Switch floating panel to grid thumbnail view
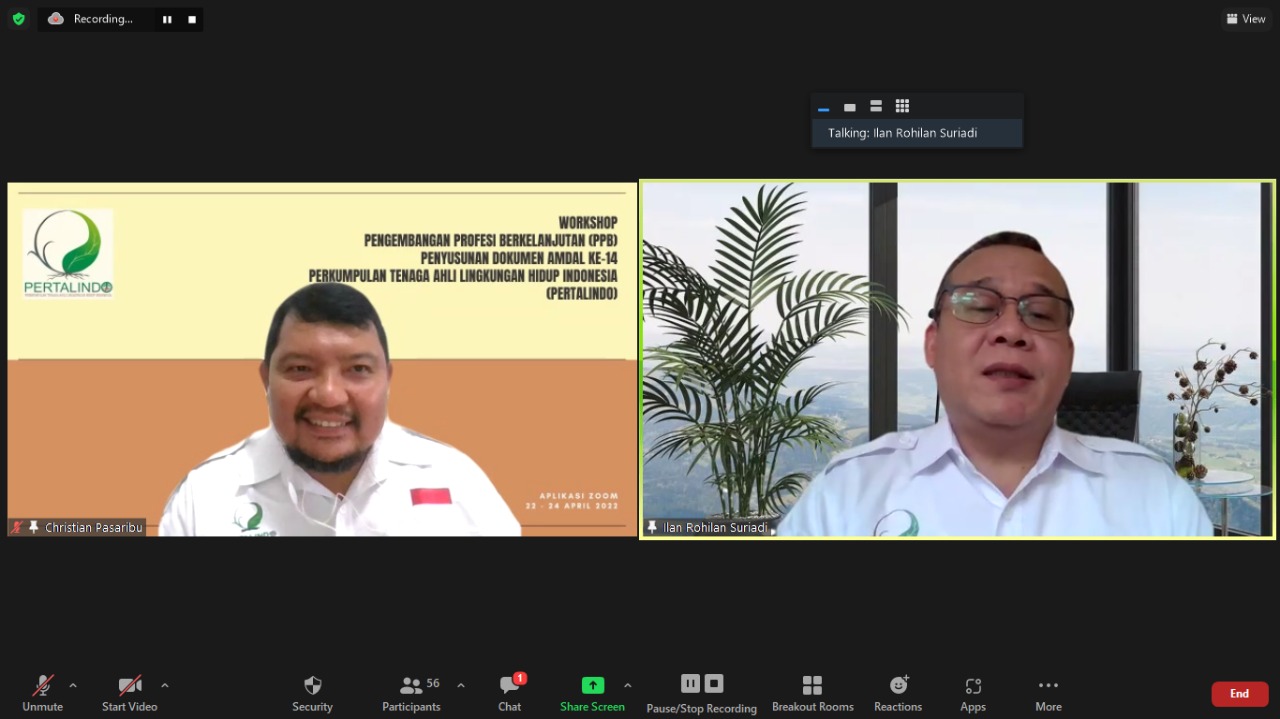This screenshot has width=1280, height=719. pyautogui.click(x=902, y=107)
